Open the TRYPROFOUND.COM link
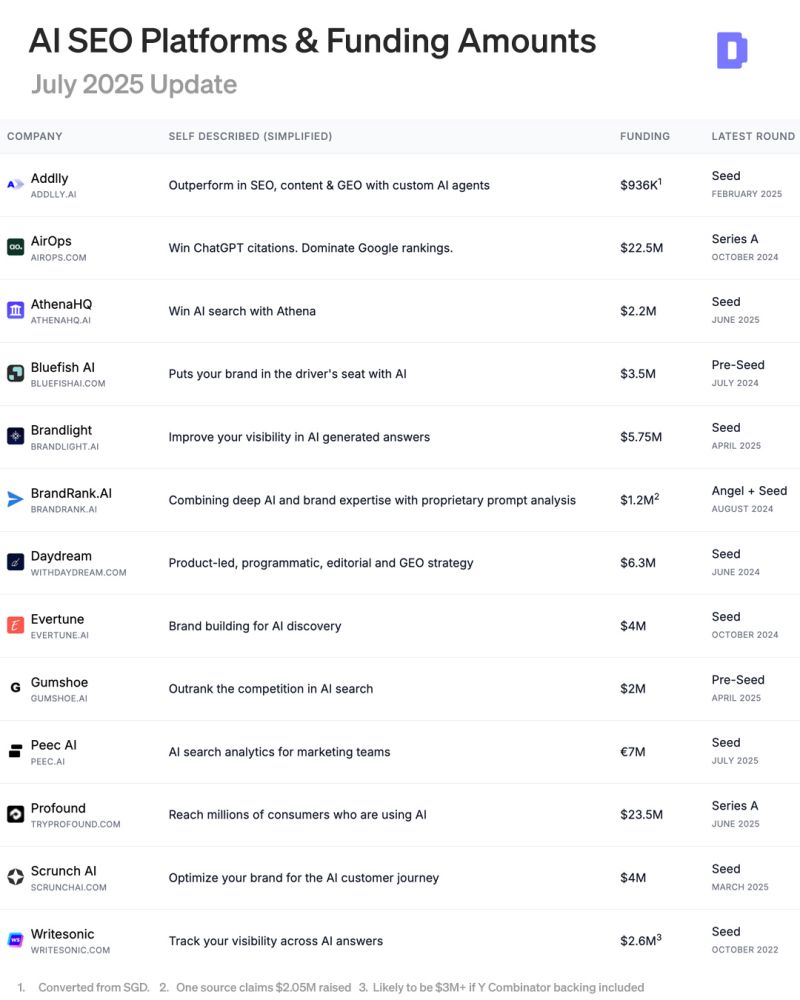 [75, 824]
